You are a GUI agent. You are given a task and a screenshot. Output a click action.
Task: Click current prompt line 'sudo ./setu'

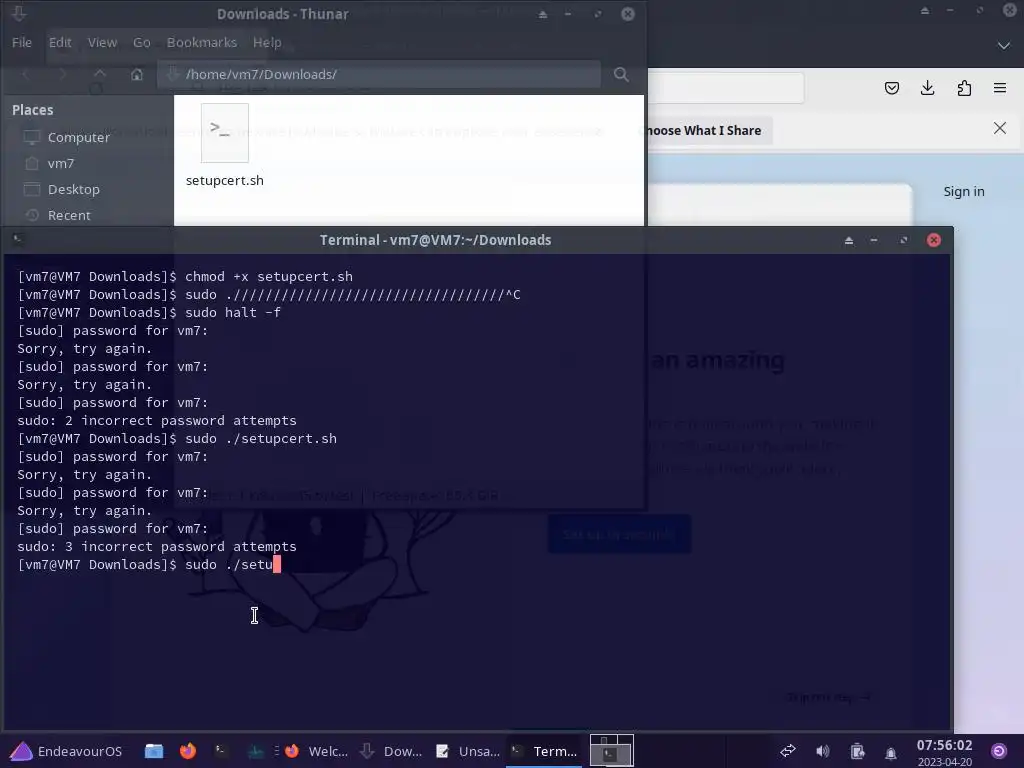(149, 565)
